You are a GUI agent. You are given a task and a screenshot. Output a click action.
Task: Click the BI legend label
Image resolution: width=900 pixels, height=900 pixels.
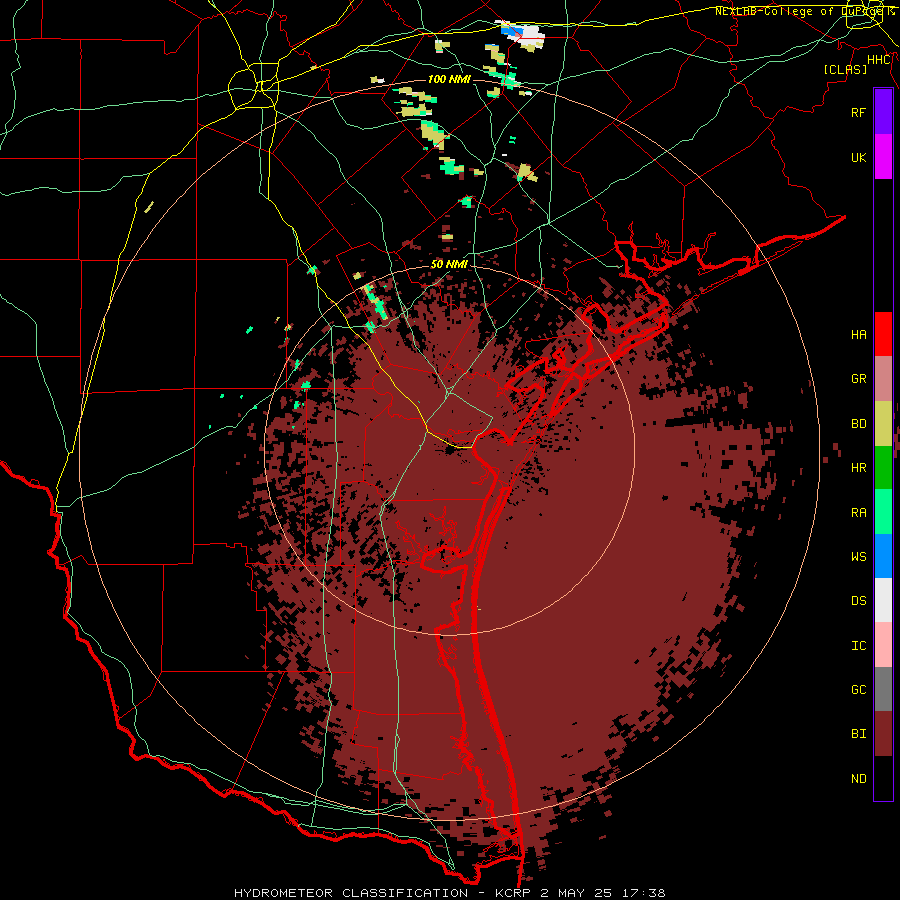coord(858,734)
